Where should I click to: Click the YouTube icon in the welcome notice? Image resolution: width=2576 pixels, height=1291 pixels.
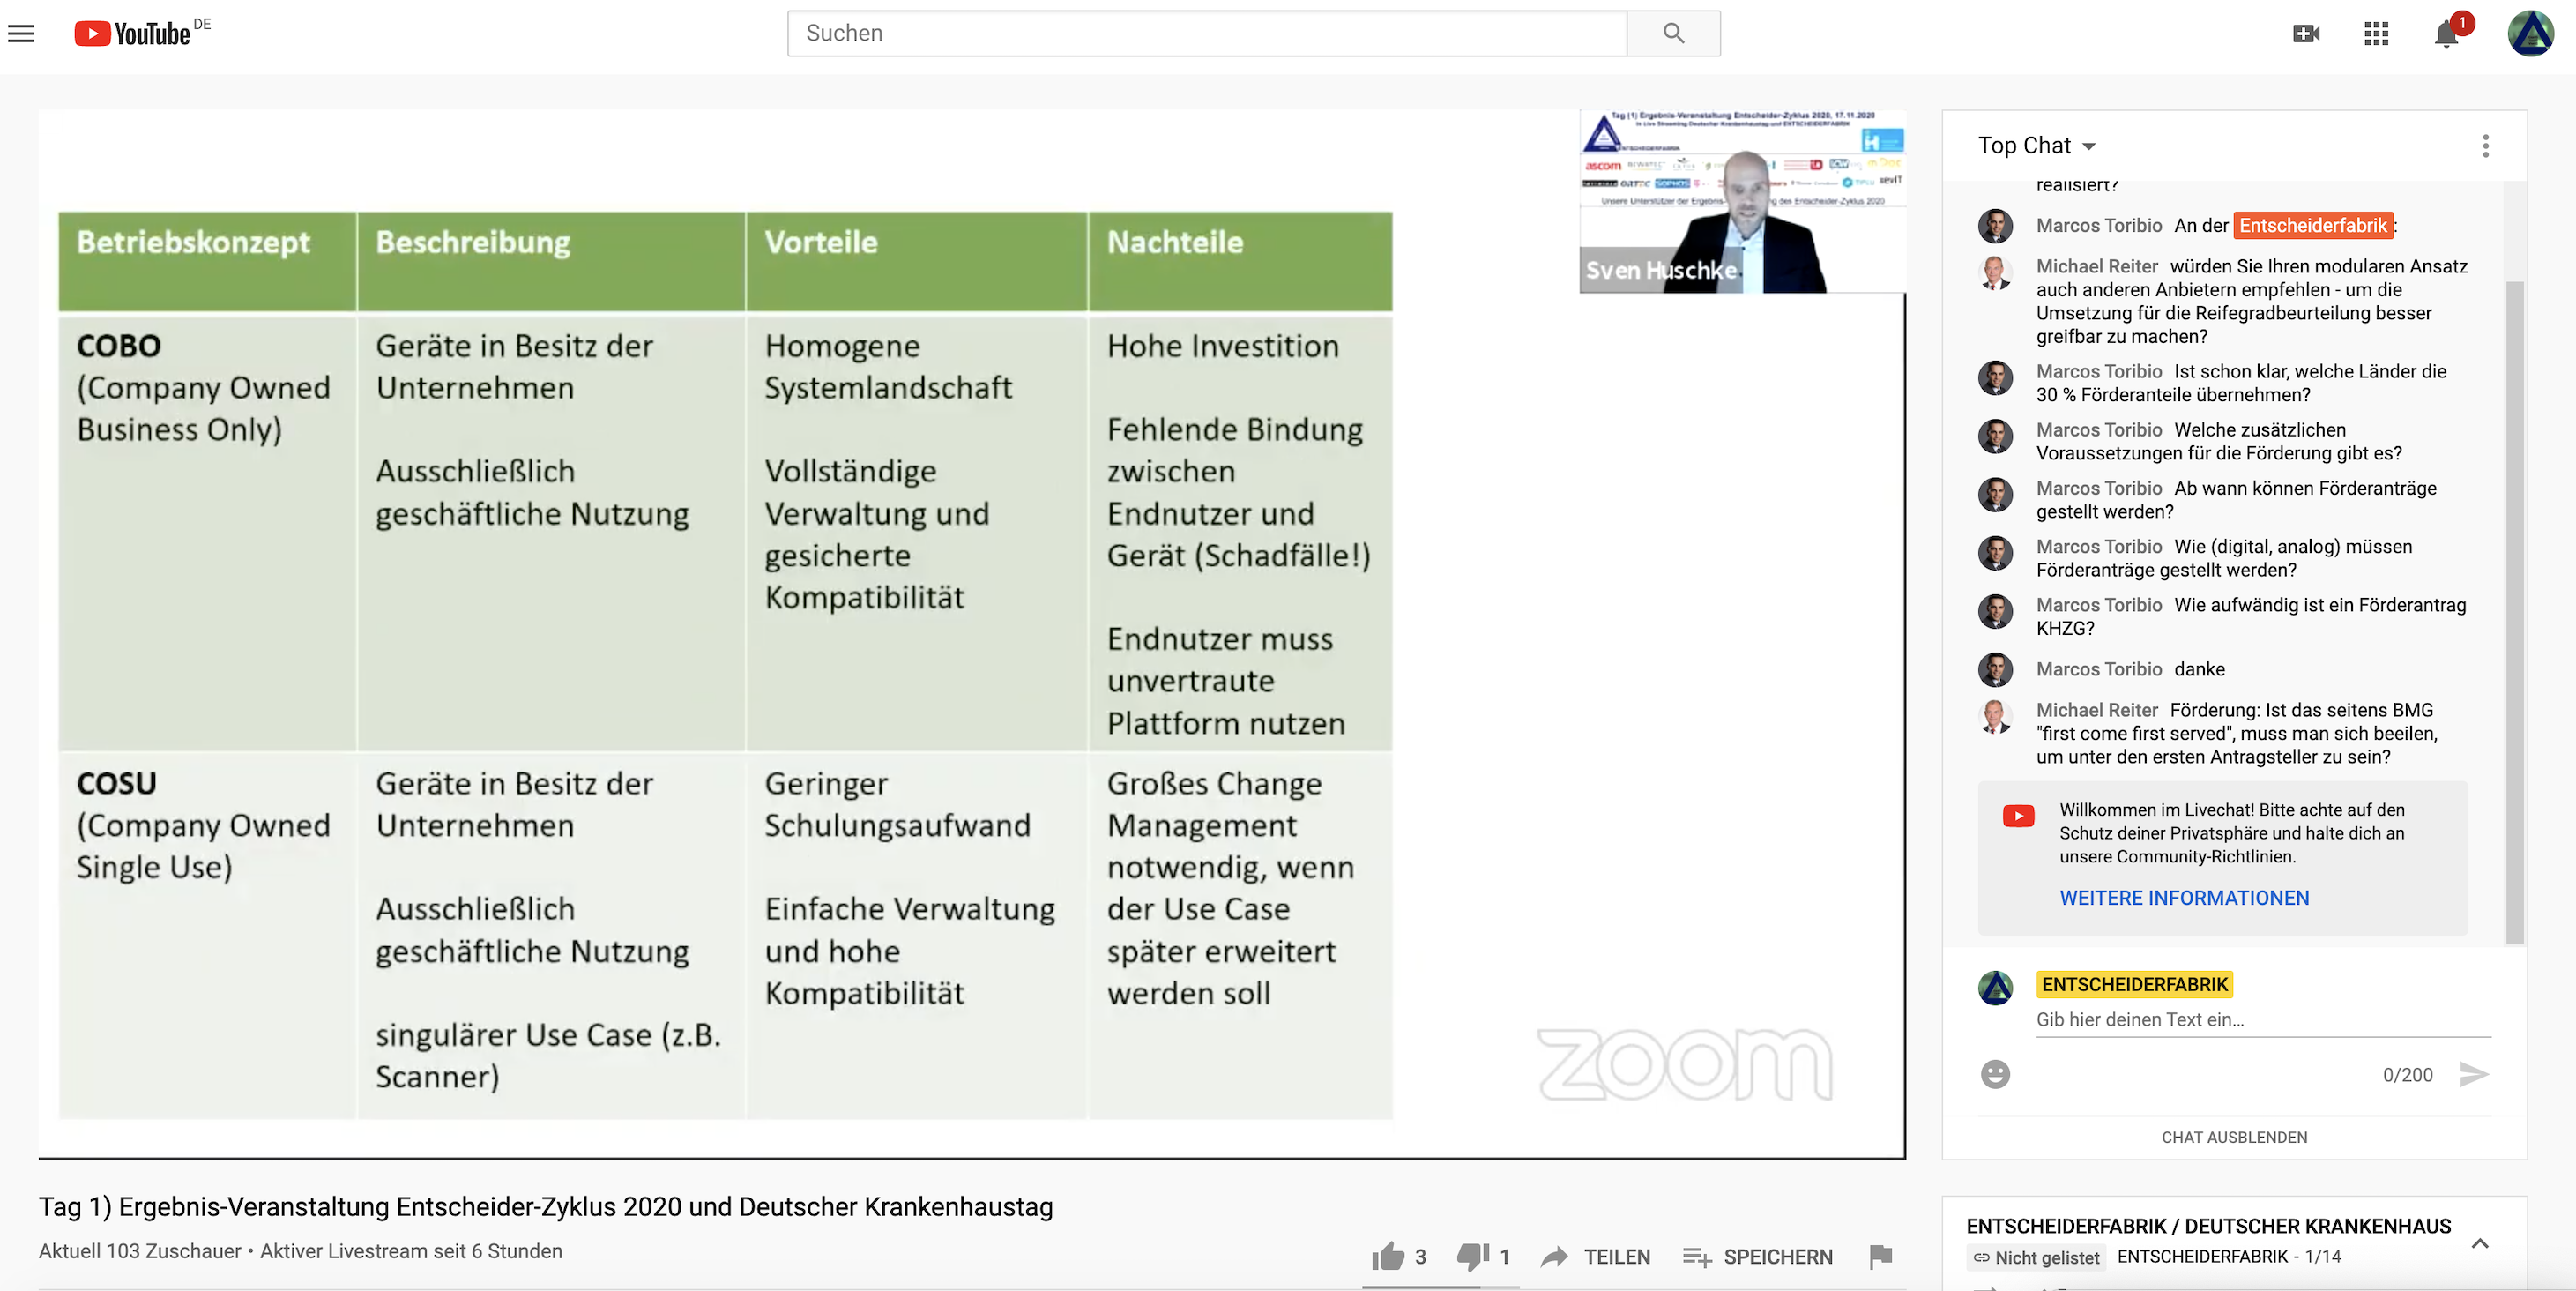coord(2018,816)
